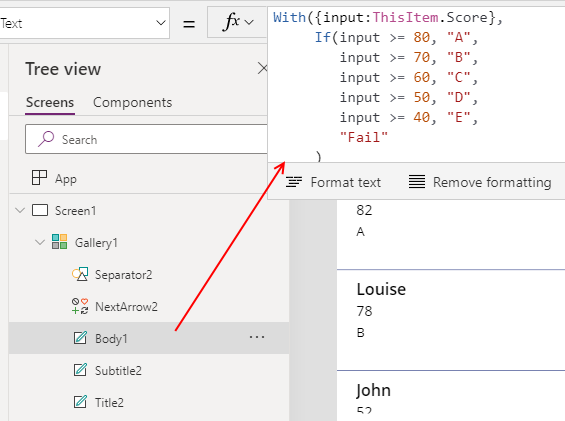
Task: Collapse the Screen1 tree node
Action: coord(20,210)
